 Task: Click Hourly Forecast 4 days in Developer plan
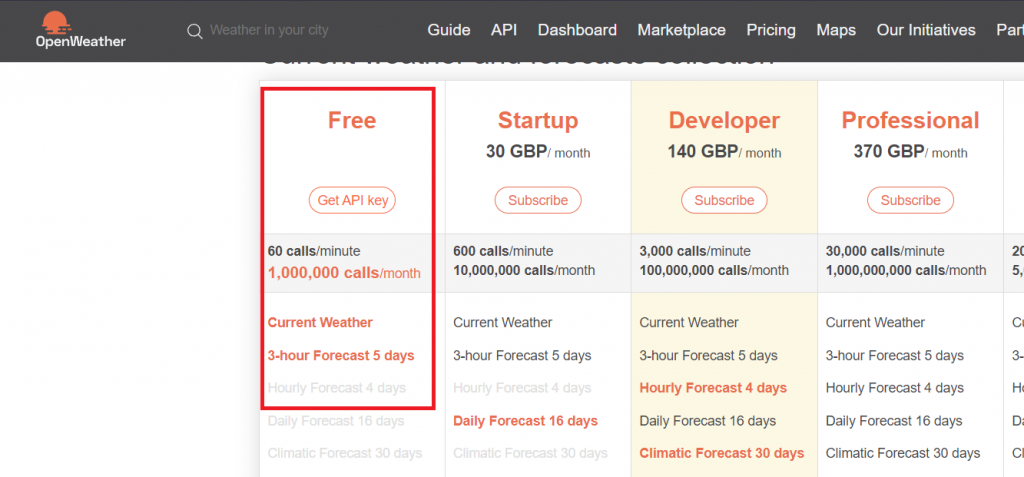click(713, 387)
